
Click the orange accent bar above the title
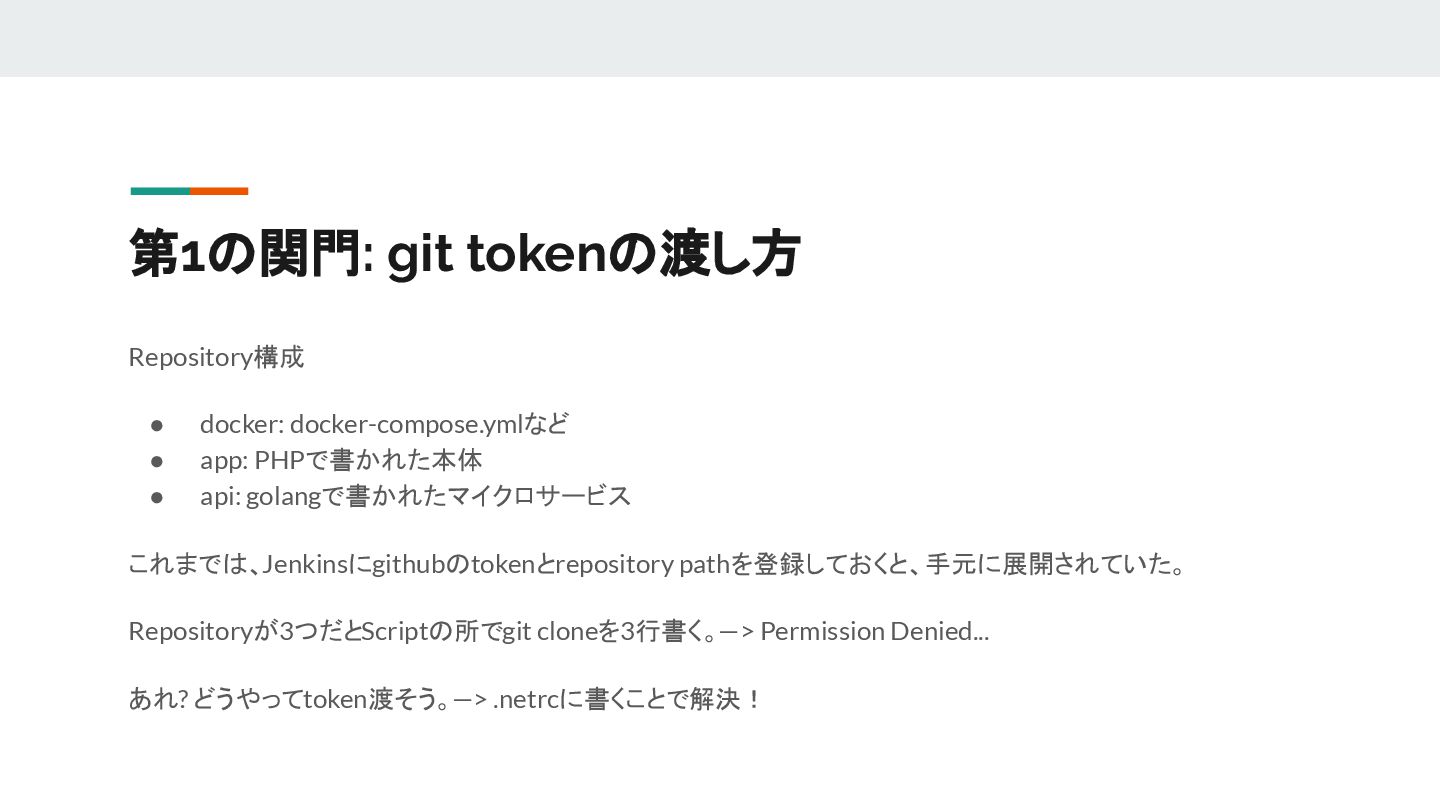219,191
